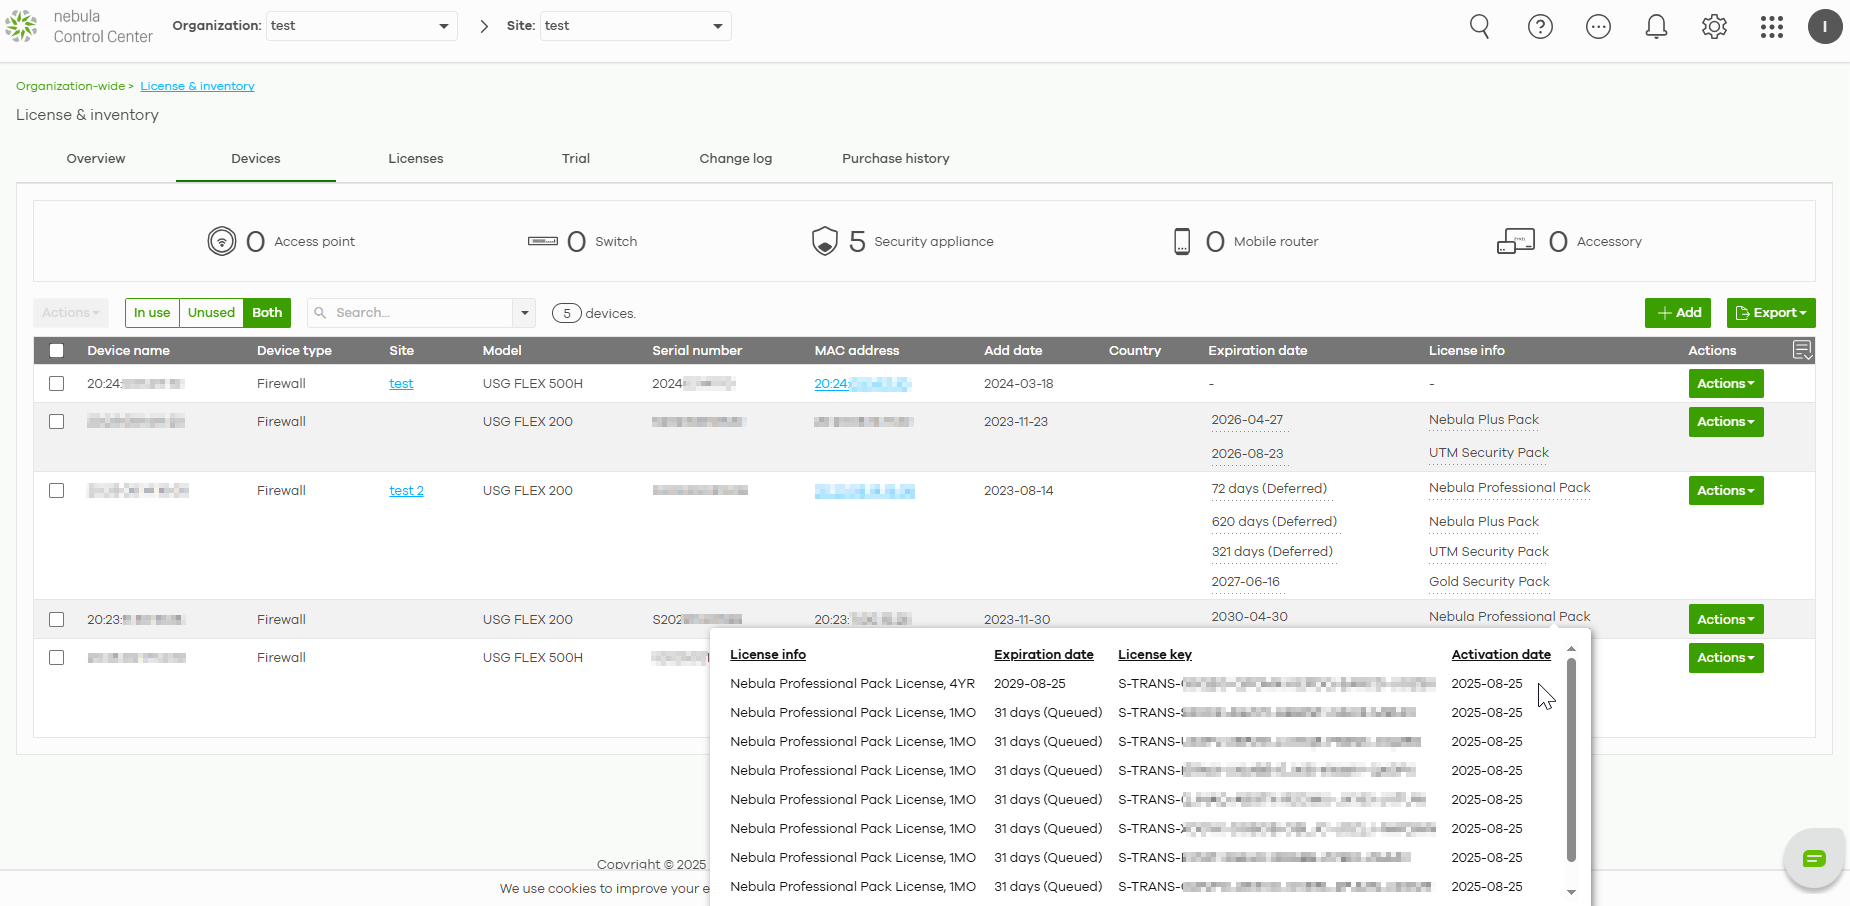Open the help question mark icon
1850x906 pixels.
[1540, 27]
